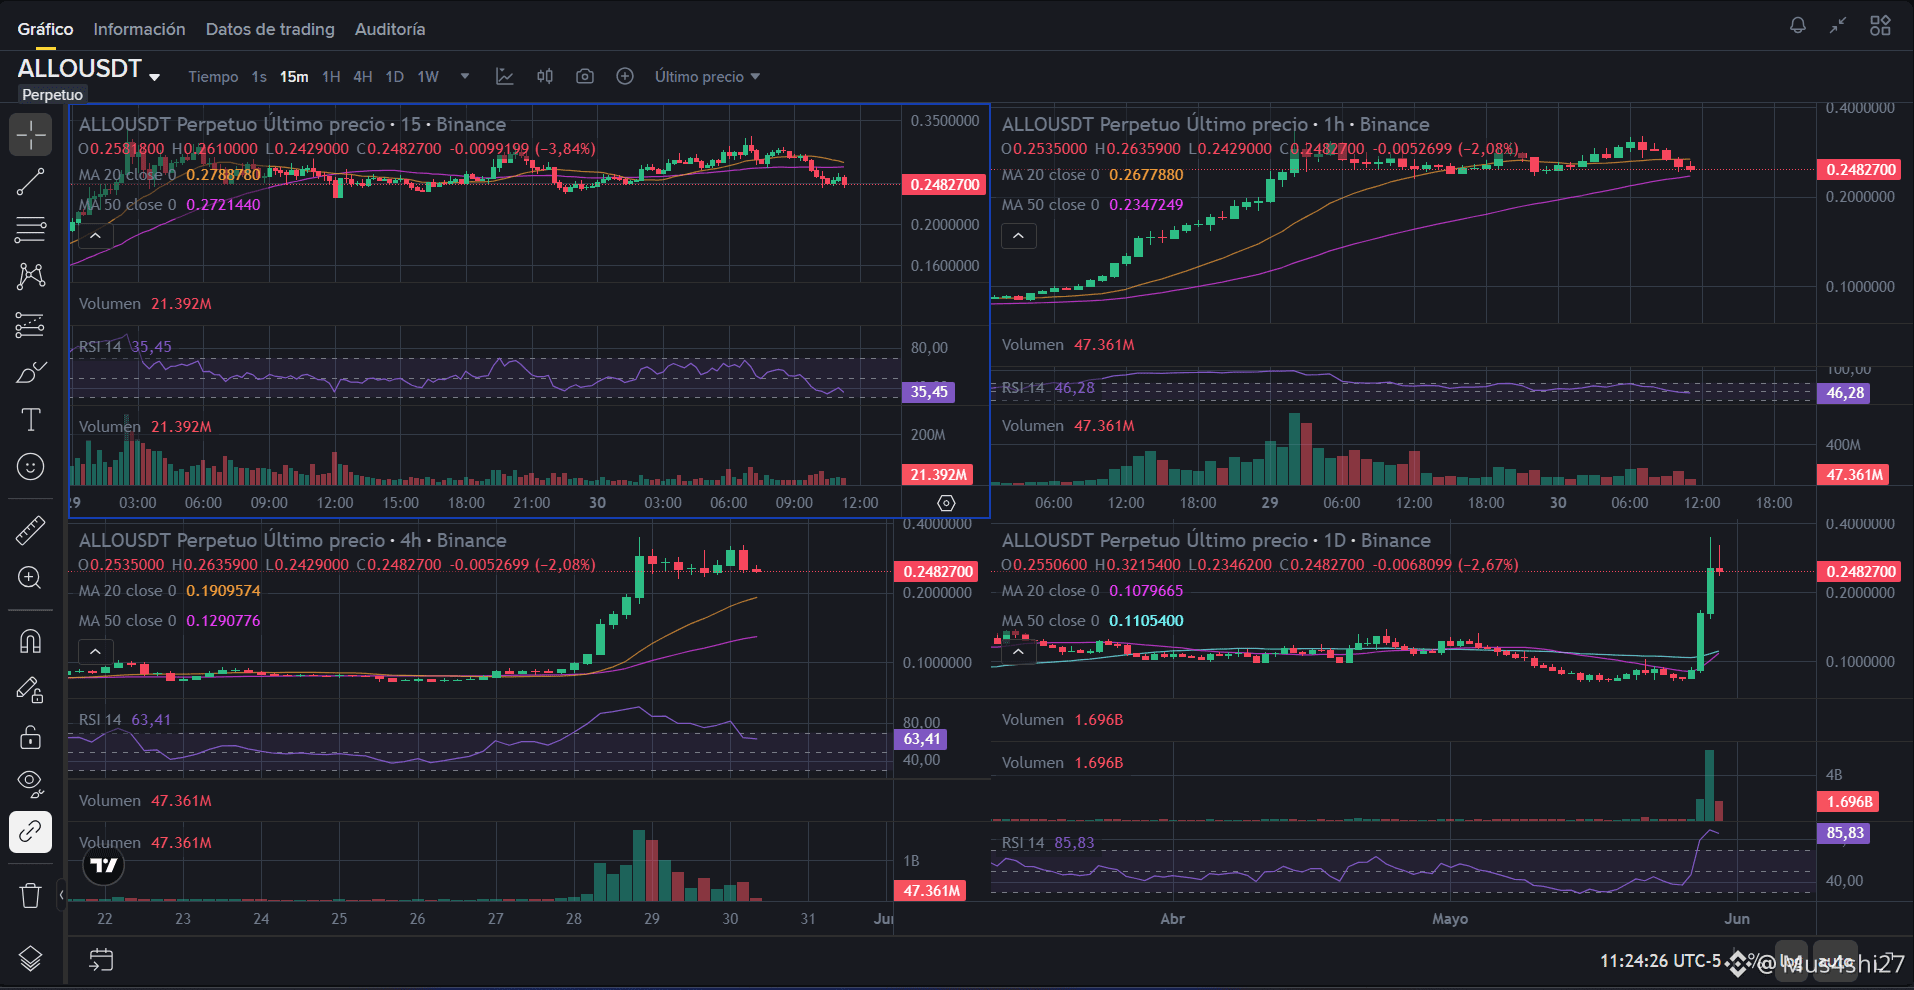1914x990 pixels.
Task: Take a chart snapshot with camera icon
Action: point(585,77)
